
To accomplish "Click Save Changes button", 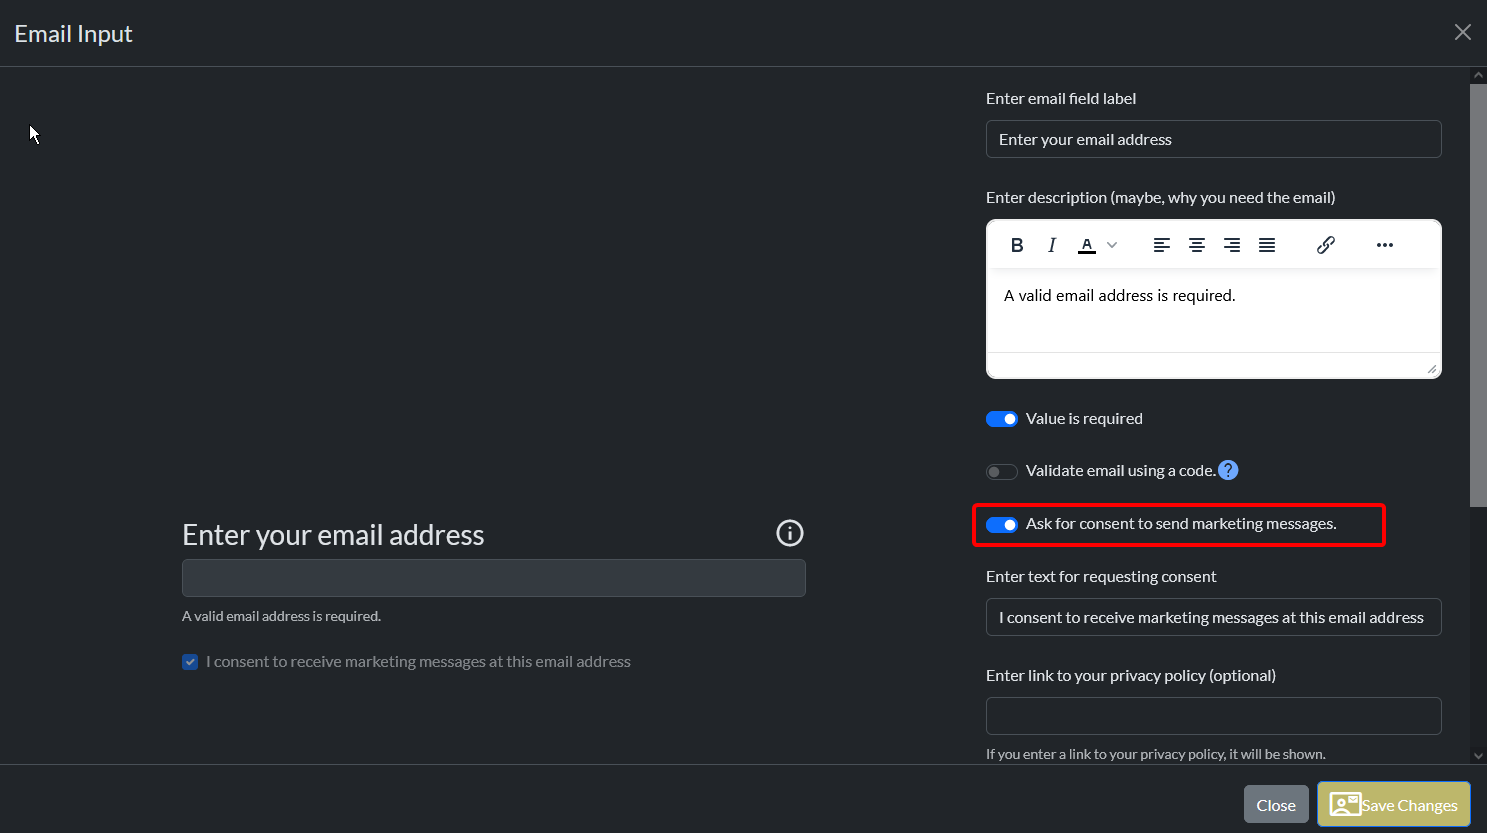I will [x=1394, y=805].
